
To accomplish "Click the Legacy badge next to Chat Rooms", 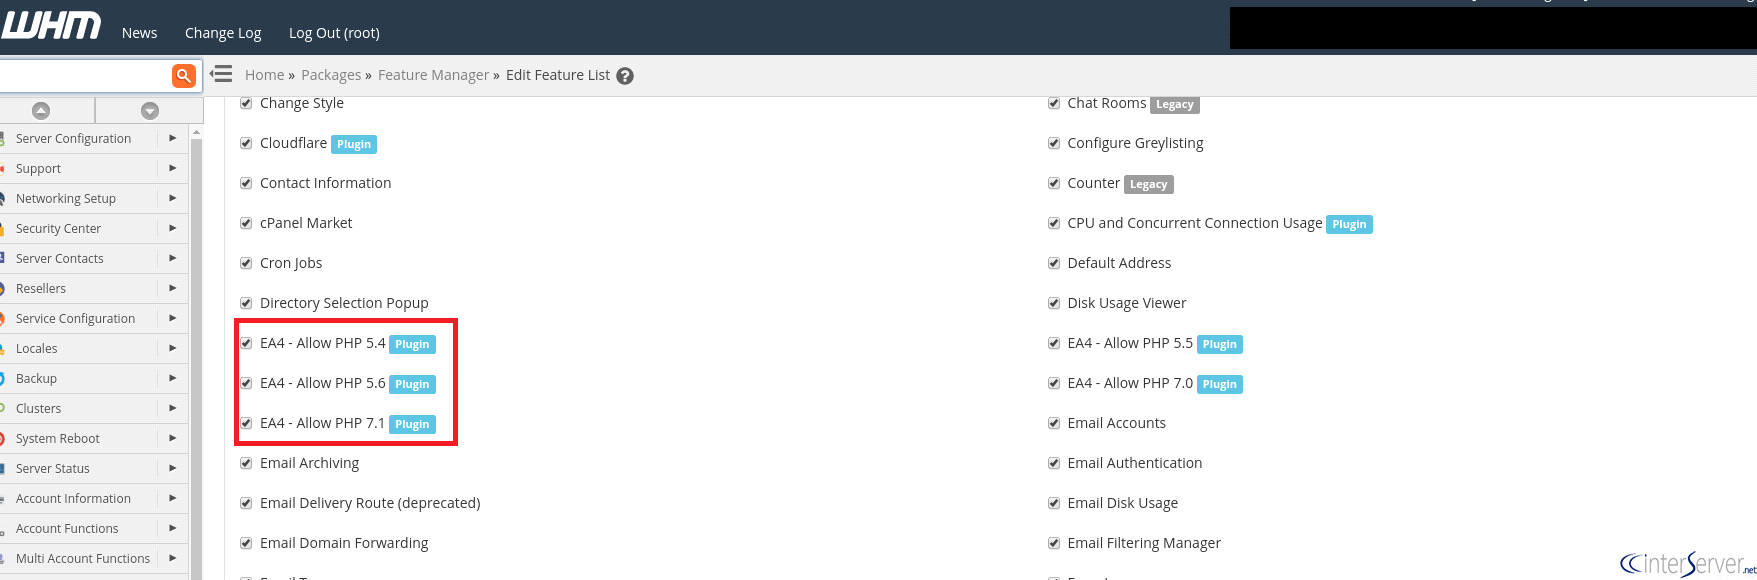I will point(1174,104).
